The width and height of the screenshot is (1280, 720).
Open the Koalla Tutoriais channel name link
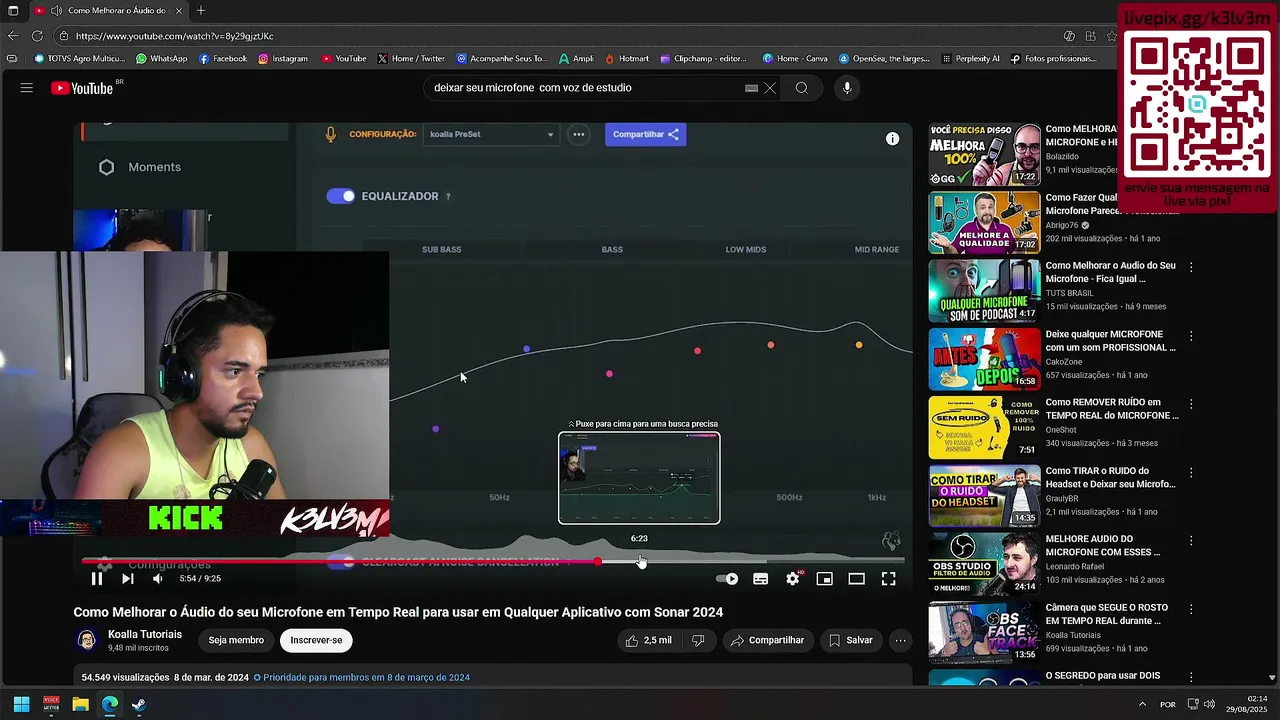pos(145,634)
